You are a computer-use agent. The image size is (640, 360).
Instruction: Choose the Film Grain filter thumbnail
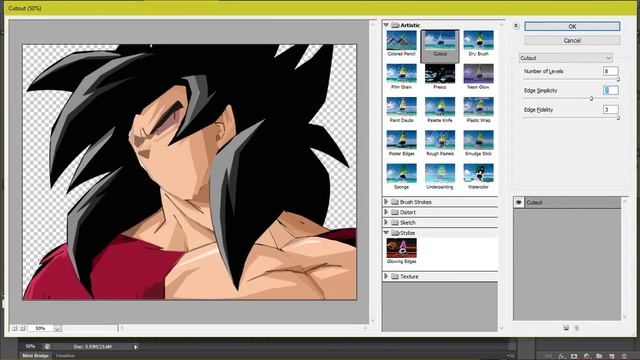(401, 74)
